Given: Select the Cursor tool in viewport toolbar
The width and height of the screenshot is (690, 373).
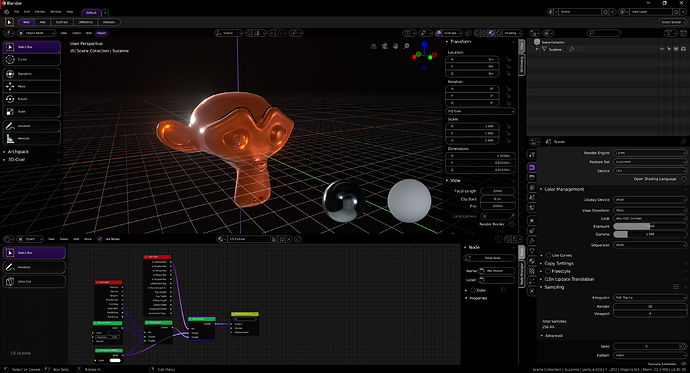Looking at the screenshot, I should pos(32,59).
